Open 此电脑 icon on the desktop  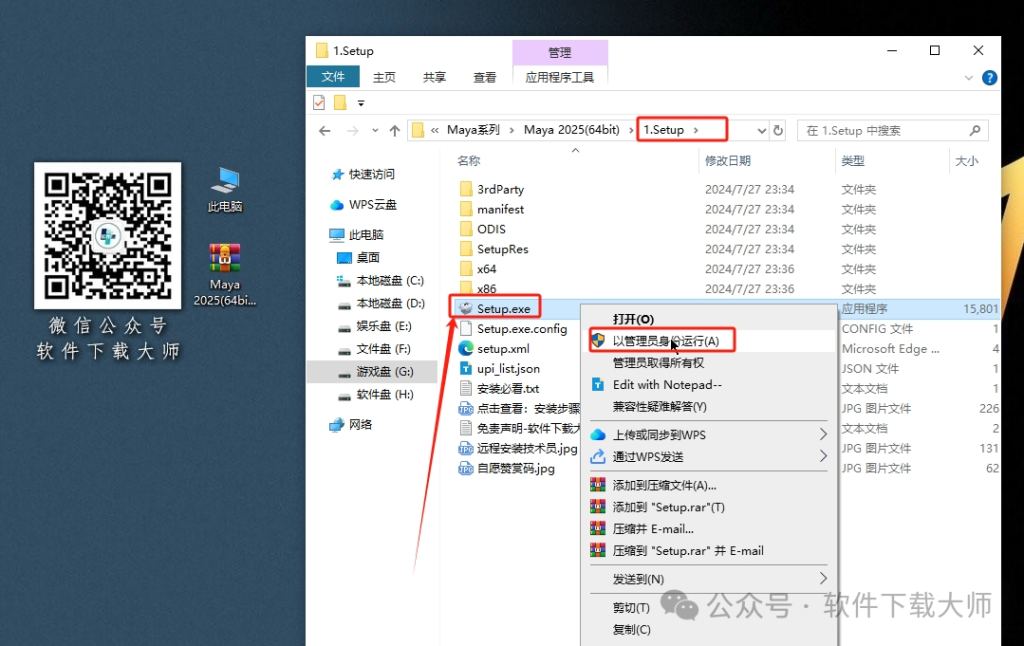click(x=224, y=180)
